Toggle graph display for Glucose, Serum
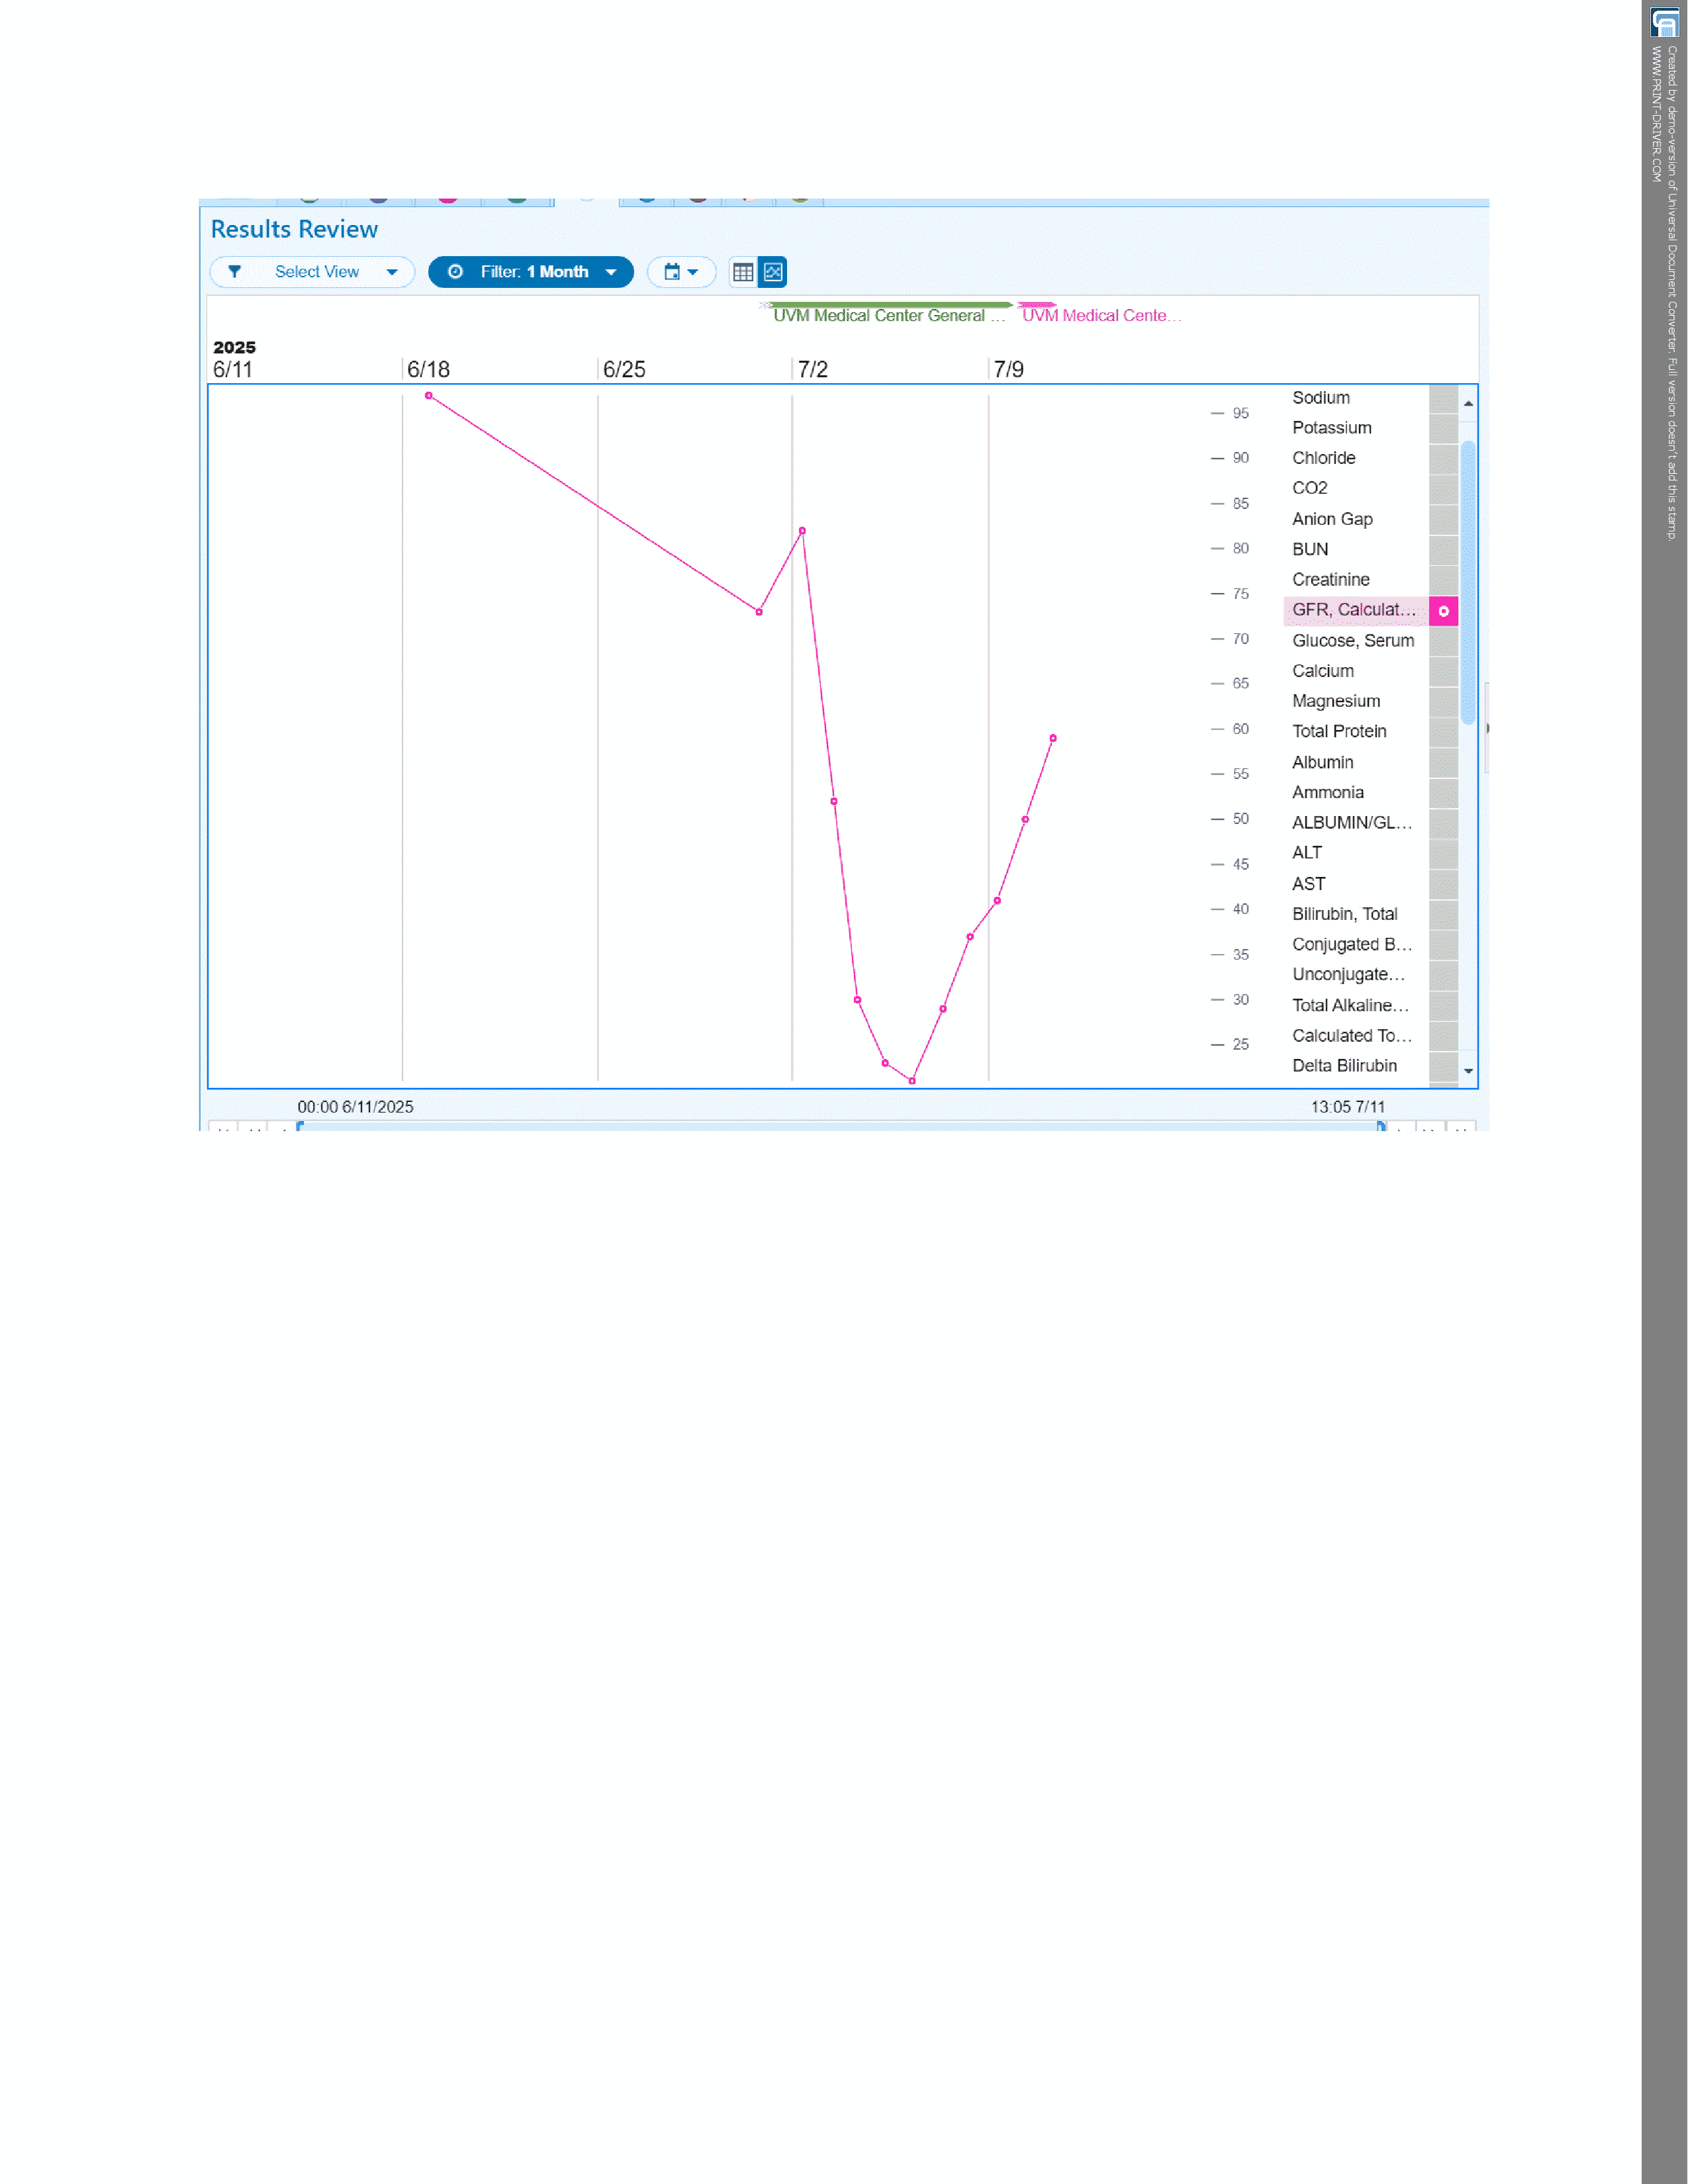The image size is (1688, 2184). (1443, 641)
